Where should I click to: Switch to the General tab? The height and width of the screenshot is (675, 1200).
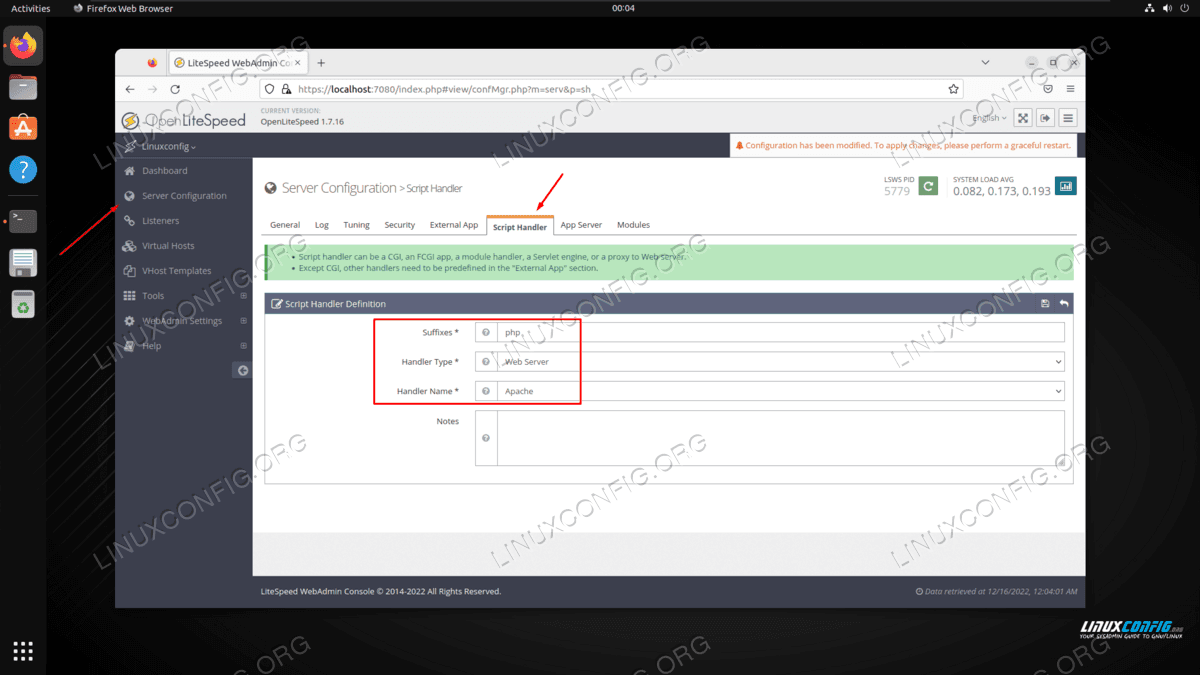tap(285, 225)
